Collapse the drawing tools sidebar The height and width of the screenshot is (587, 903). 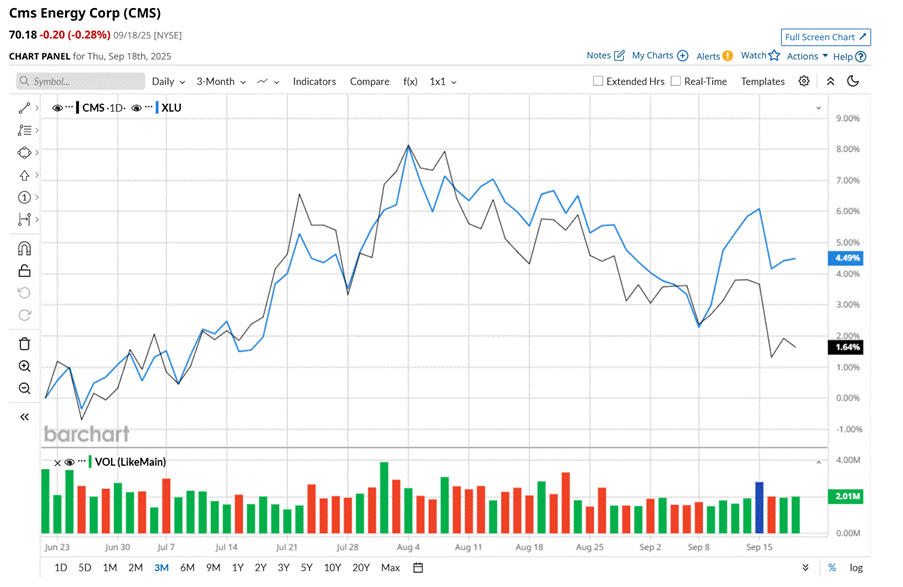pyautogui.click(x=24, y=416)
